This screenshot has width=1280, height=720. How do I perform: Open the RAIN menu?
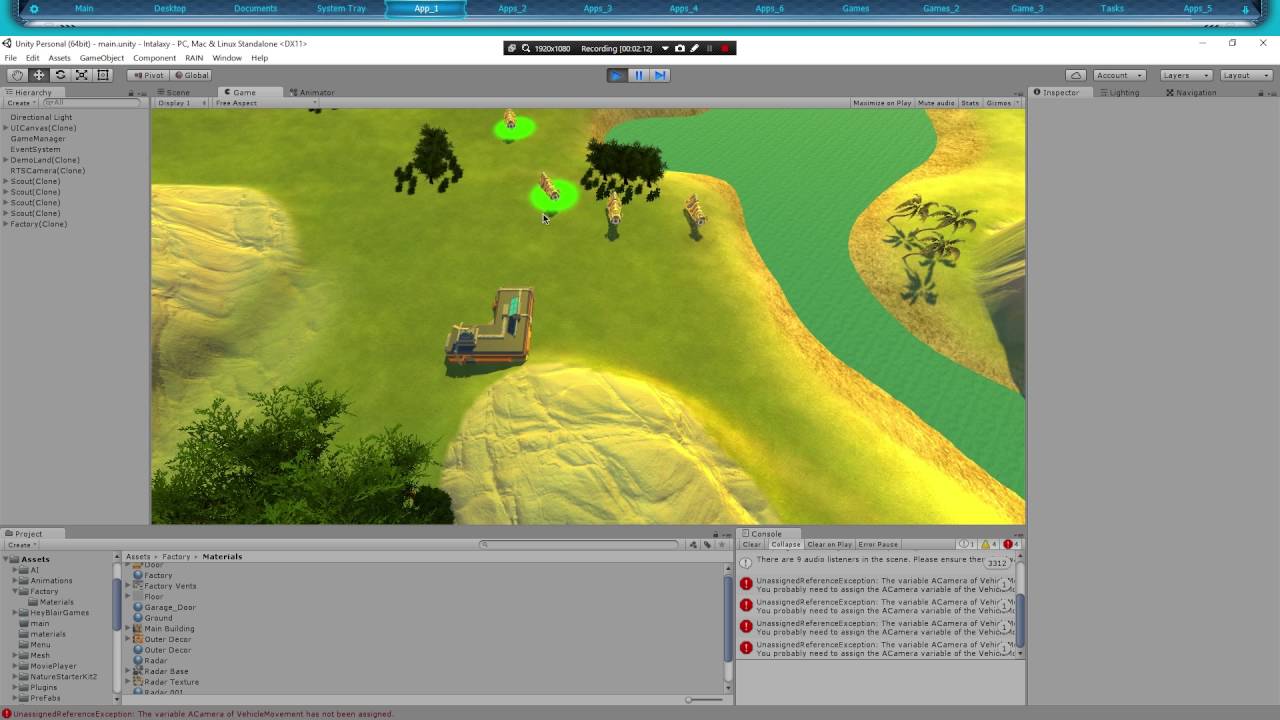tap(194, 58)
